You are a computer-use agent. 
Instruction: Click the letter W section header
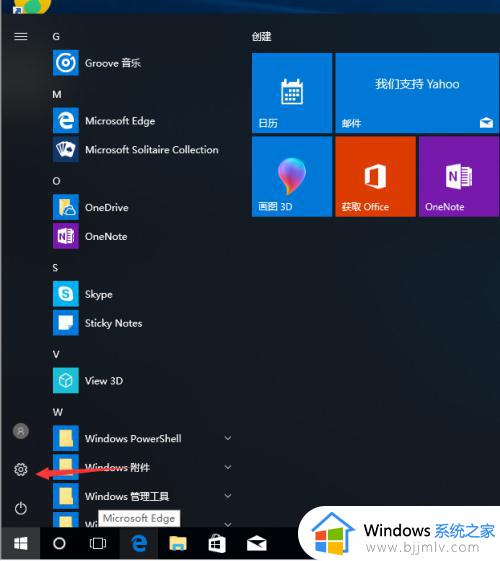pos(58,412)
